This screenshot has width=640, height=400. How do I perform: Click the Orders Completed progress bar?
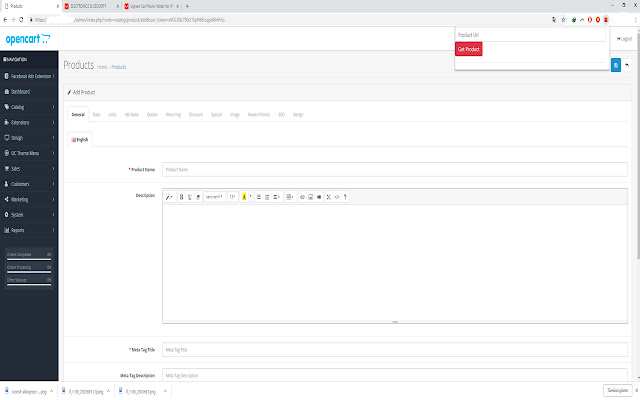click(29, 259)
